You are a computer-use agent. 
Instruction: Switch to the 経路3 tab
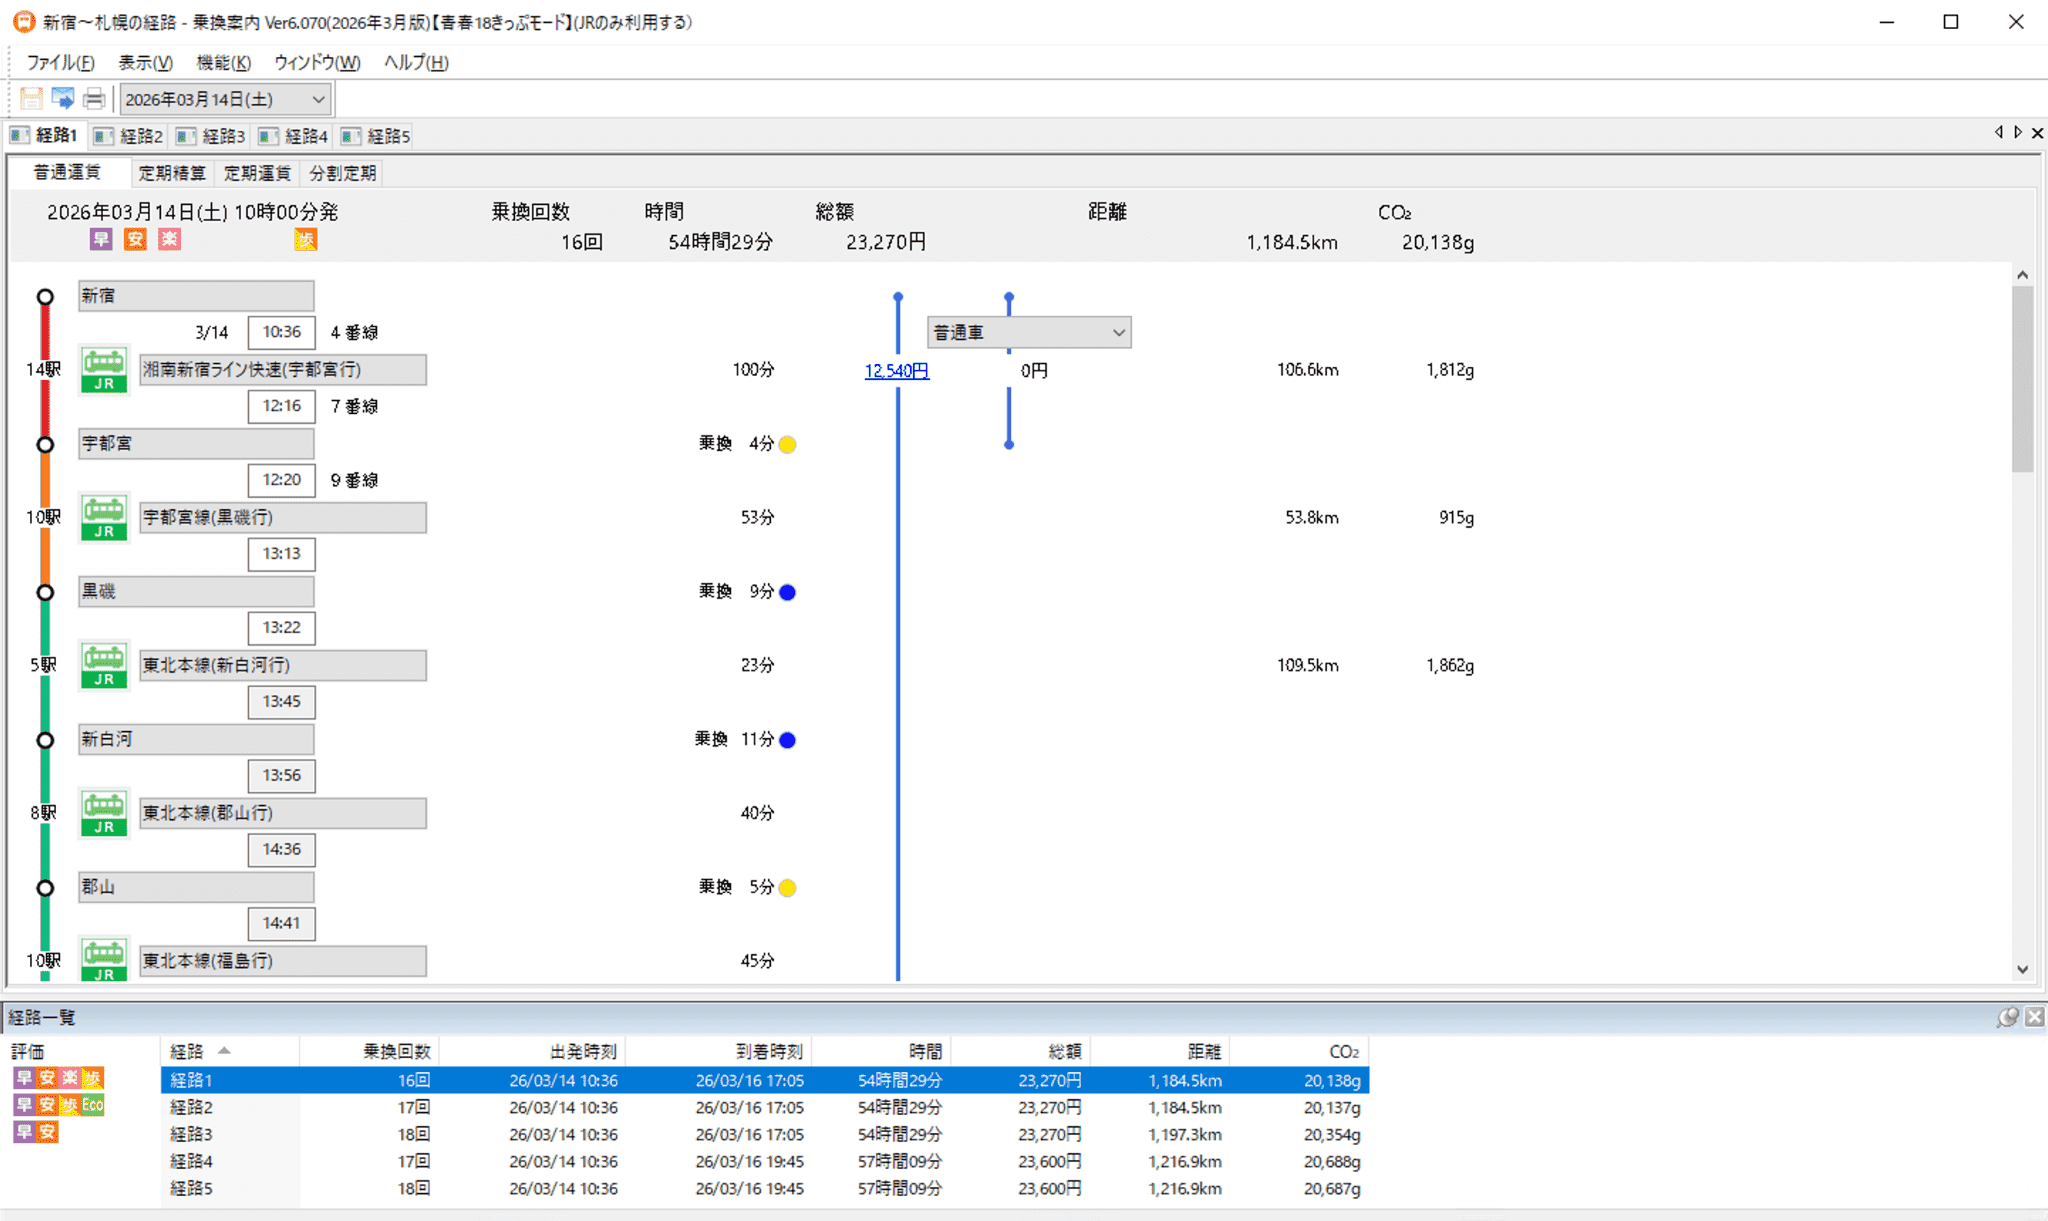[x=212, y=136]
